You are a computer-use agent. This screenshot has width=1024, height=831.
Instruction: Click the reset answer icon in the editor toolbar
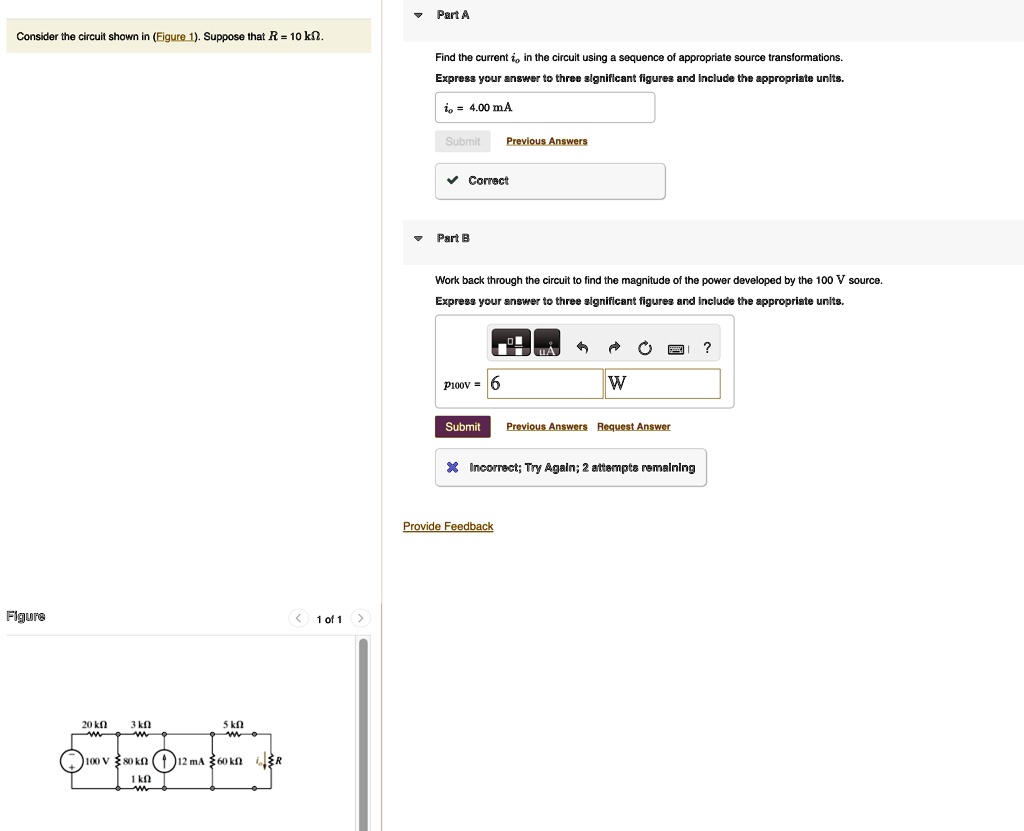pyautogui.click(x=644, y=347)
